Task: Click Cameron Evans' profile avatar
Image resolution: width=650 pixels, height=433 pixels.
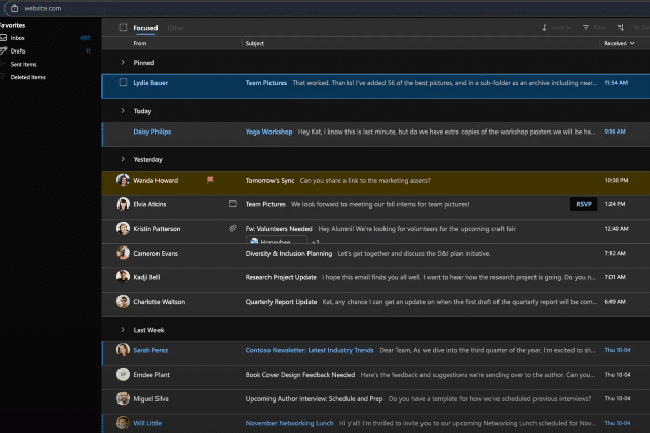Action: point(122,253)
